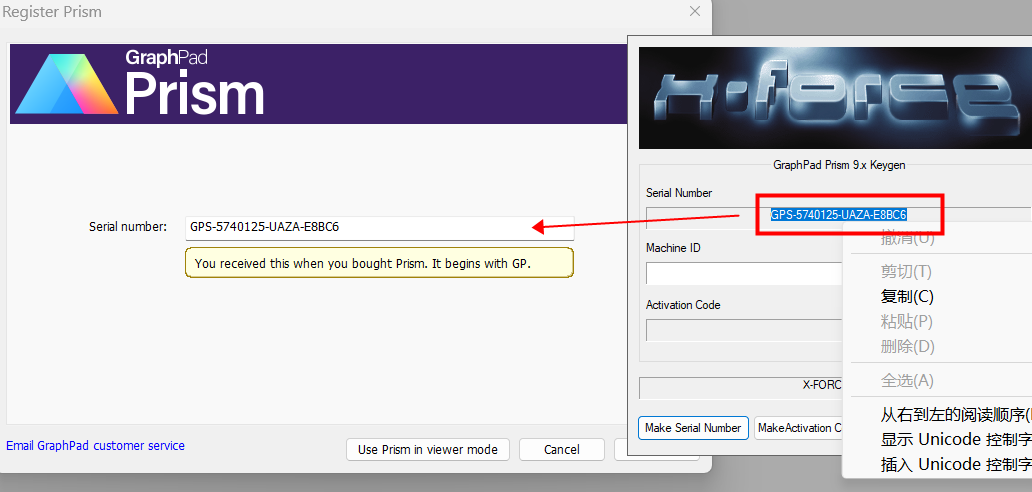
Task: Choose 复制(C) from the context menu
Action: pos(906,297)
